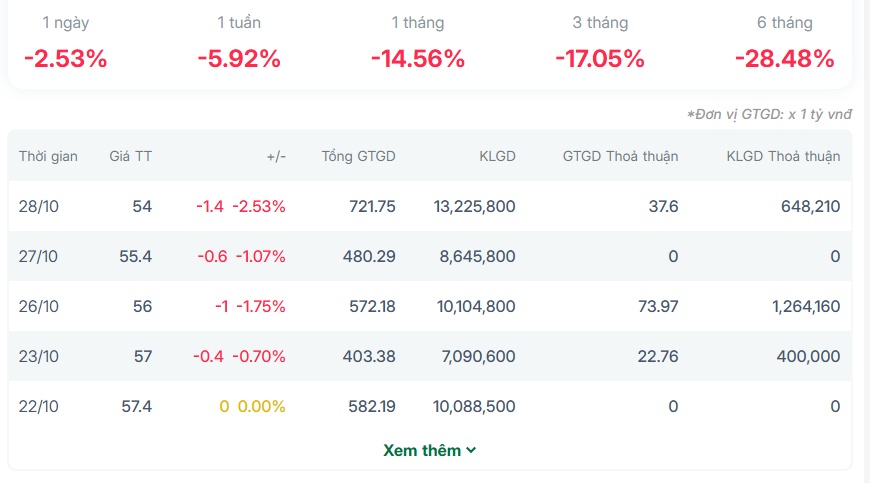Select the 1 tuần performance figure

coord(239,59)
